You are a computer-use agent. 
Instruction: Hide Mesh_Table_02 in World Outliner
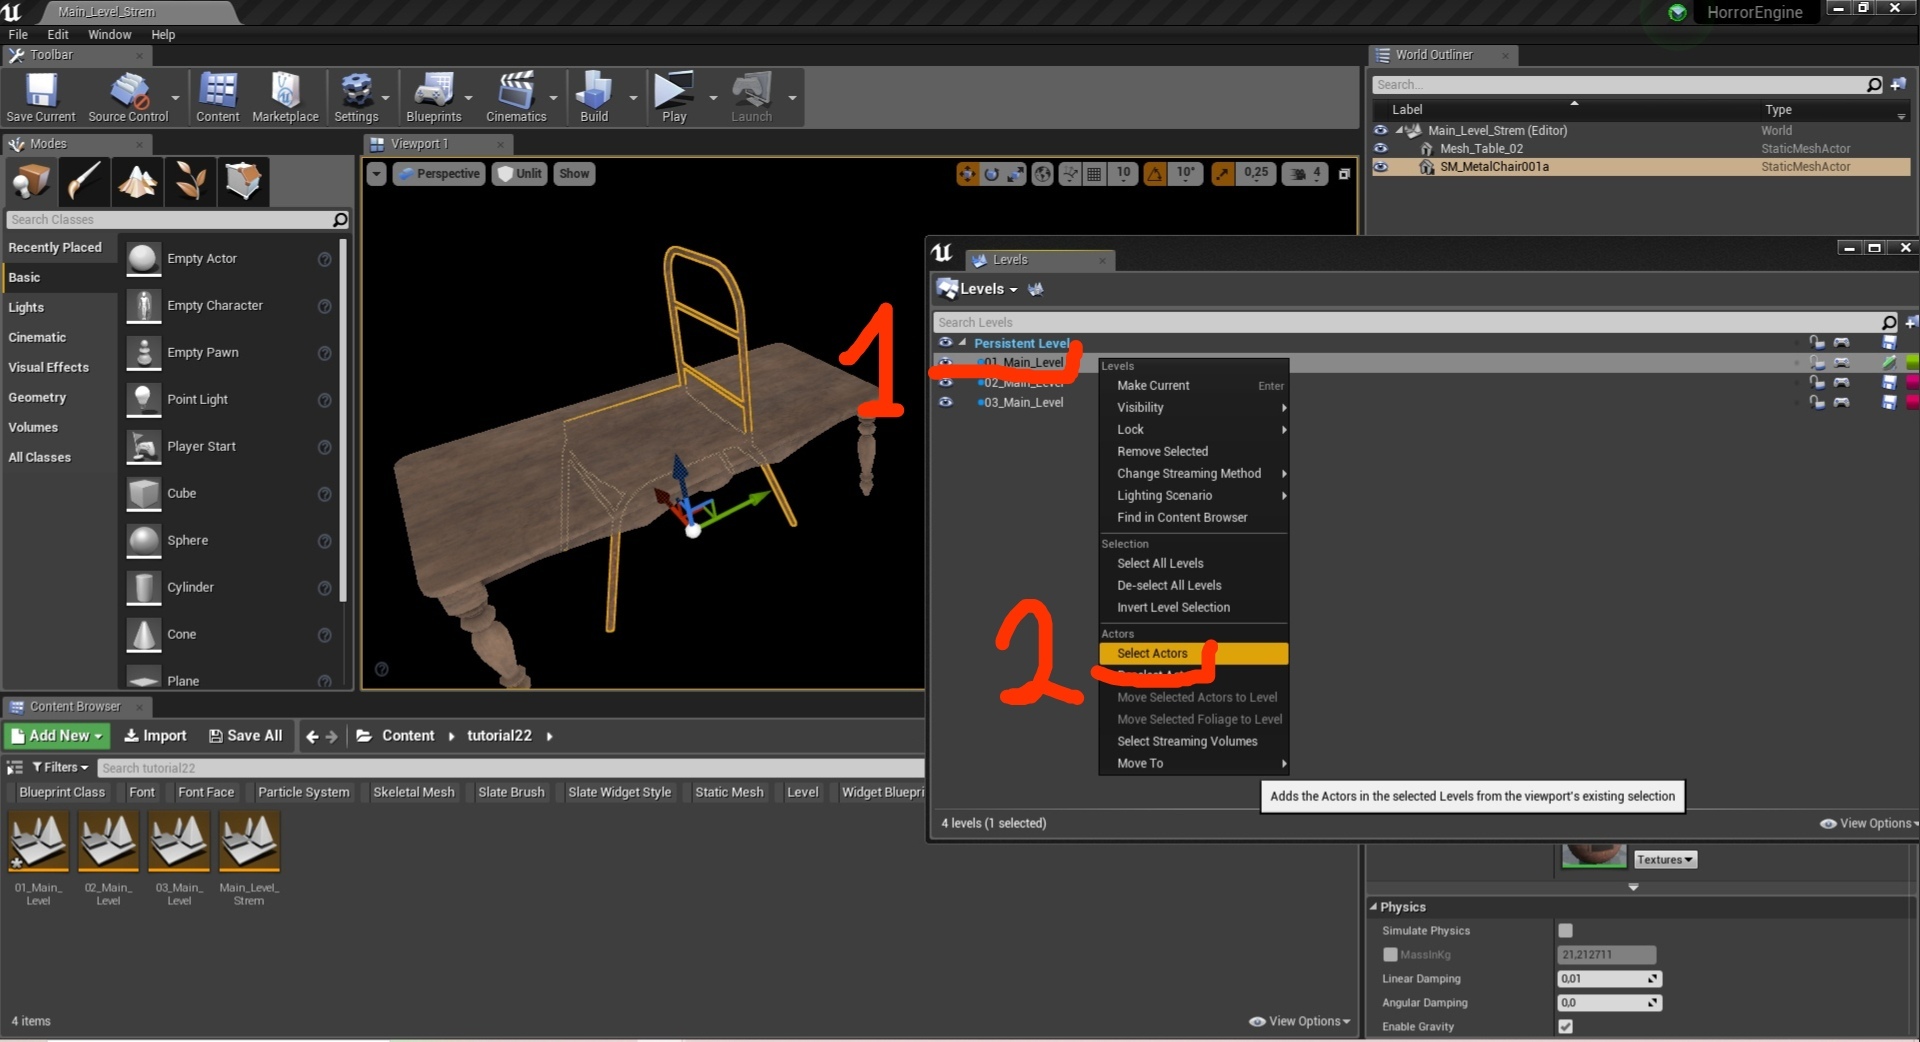coord(1380,148)
